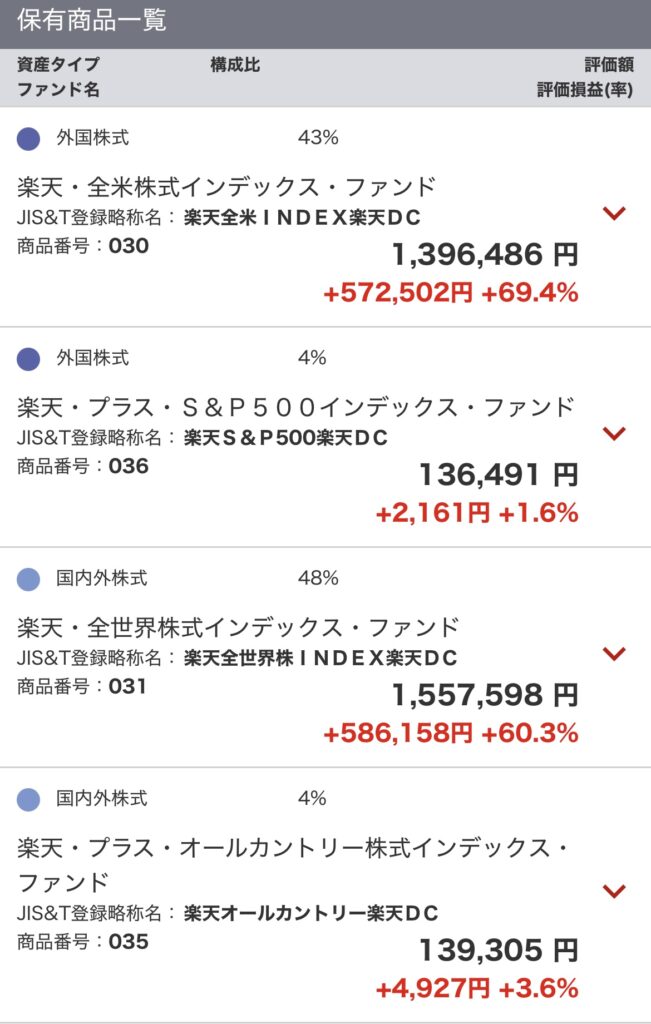Click the dark blue dot for the 4% 外国株式 row
651x1024 pixels.
coord(28,359)
